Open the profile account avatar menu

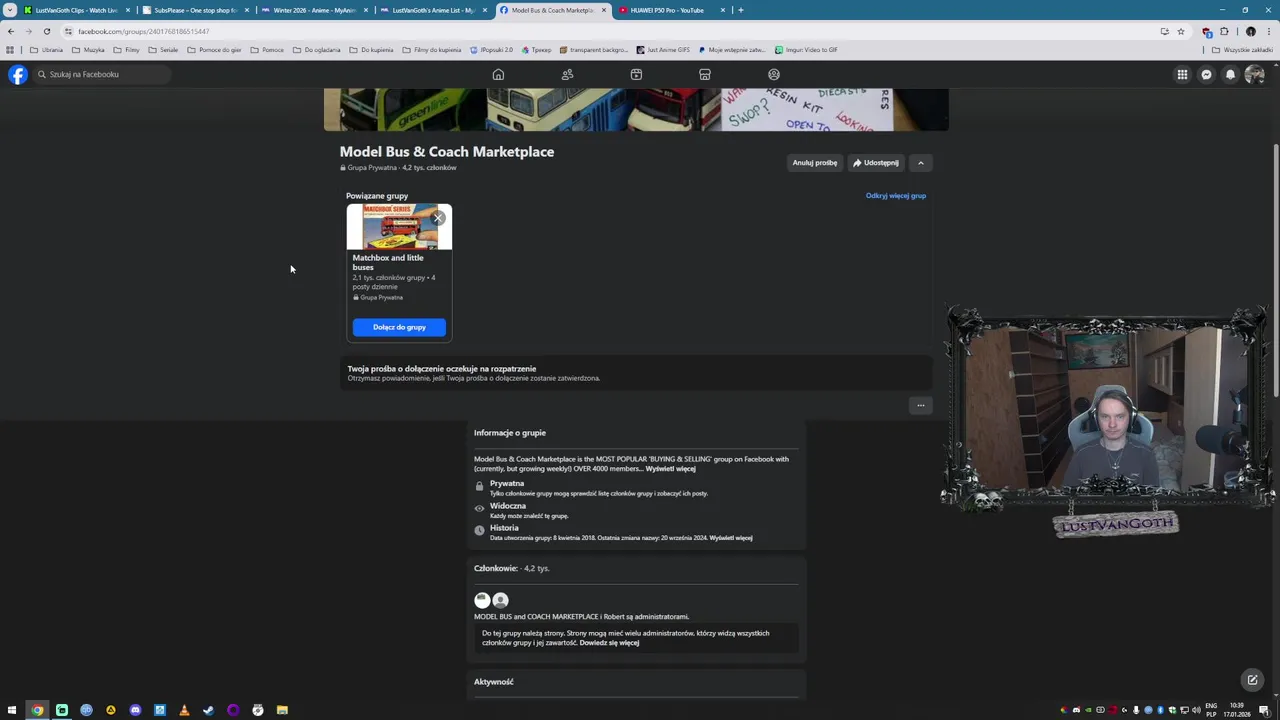tap(1254, 74)
